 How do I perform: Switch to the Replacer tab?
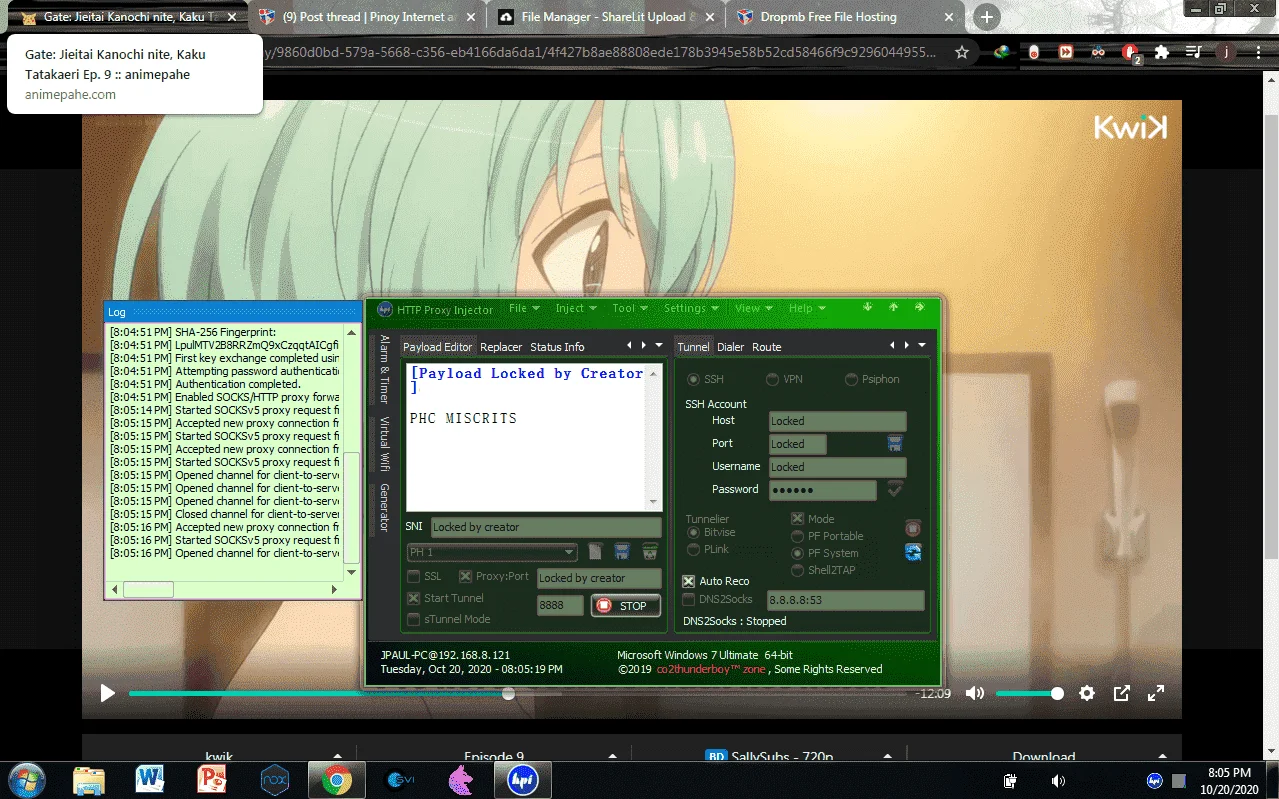click(501, 347)
